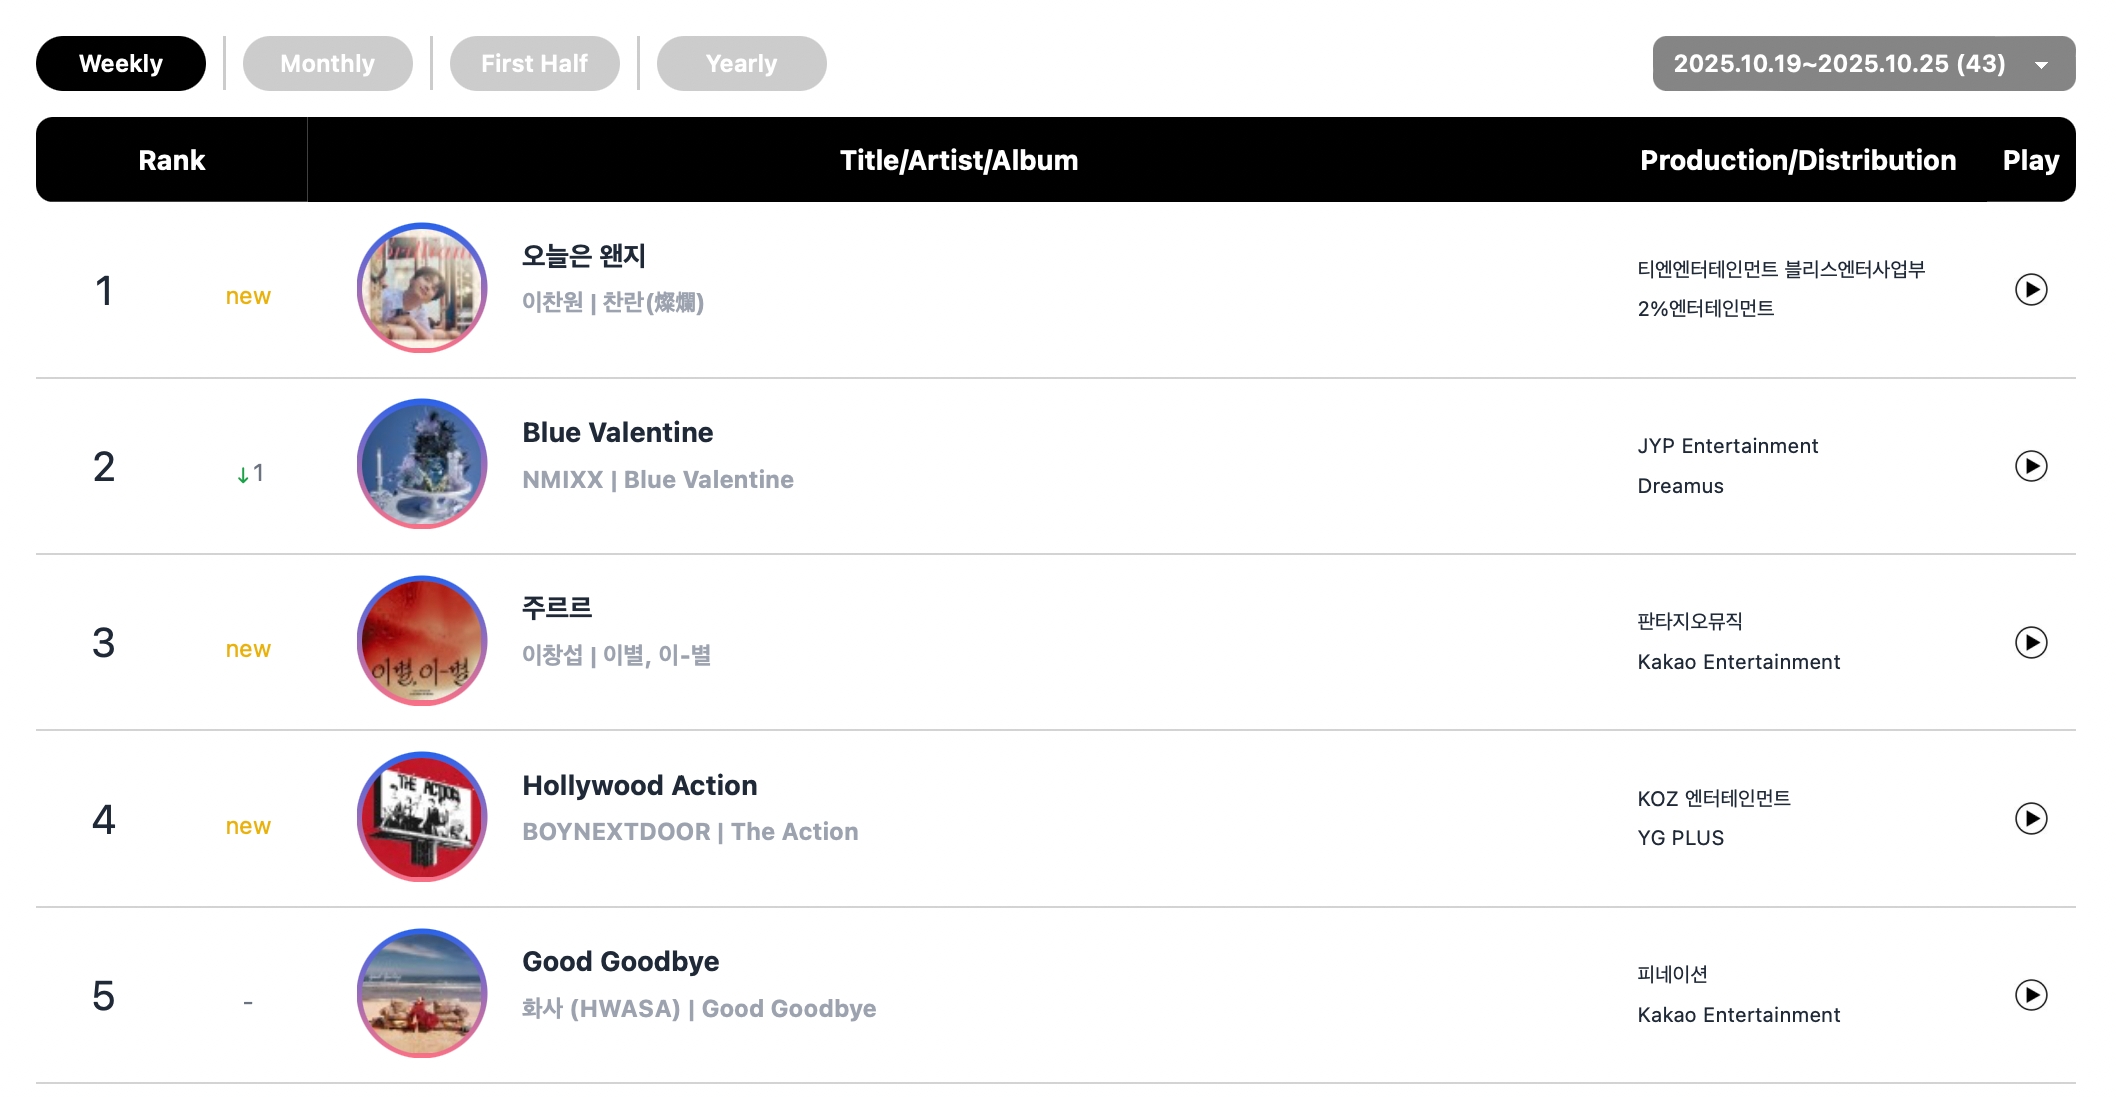This screenshot has height=1097, width=2116.
Task: Play Blue Valentine by NMIXX
Action: click(x=2030, y=466)
